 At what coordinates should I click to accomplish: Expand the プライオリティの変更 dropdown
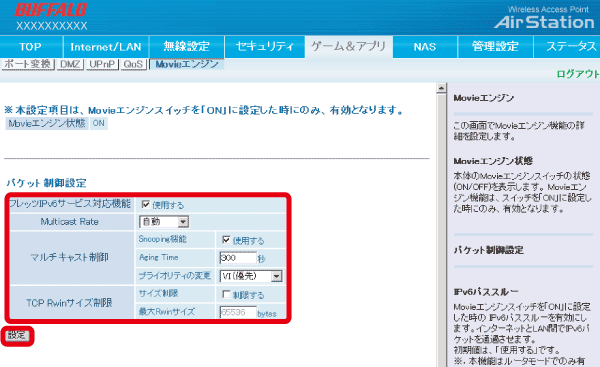tap(251, 276)
